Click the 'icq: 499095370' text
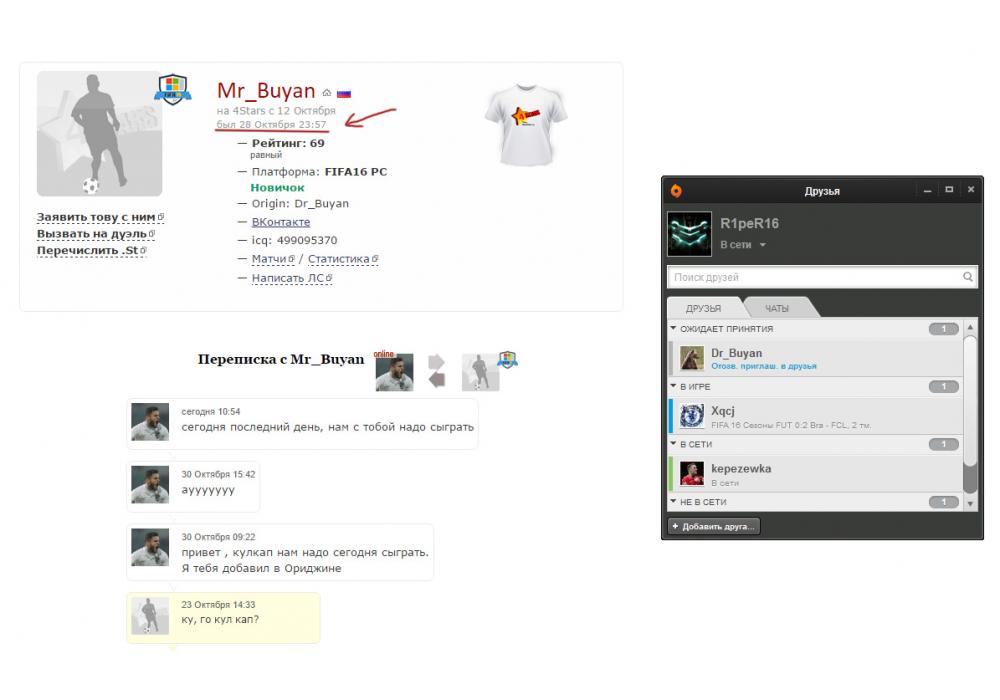This screenshot has height=700, width=1000. coord(294,240)
